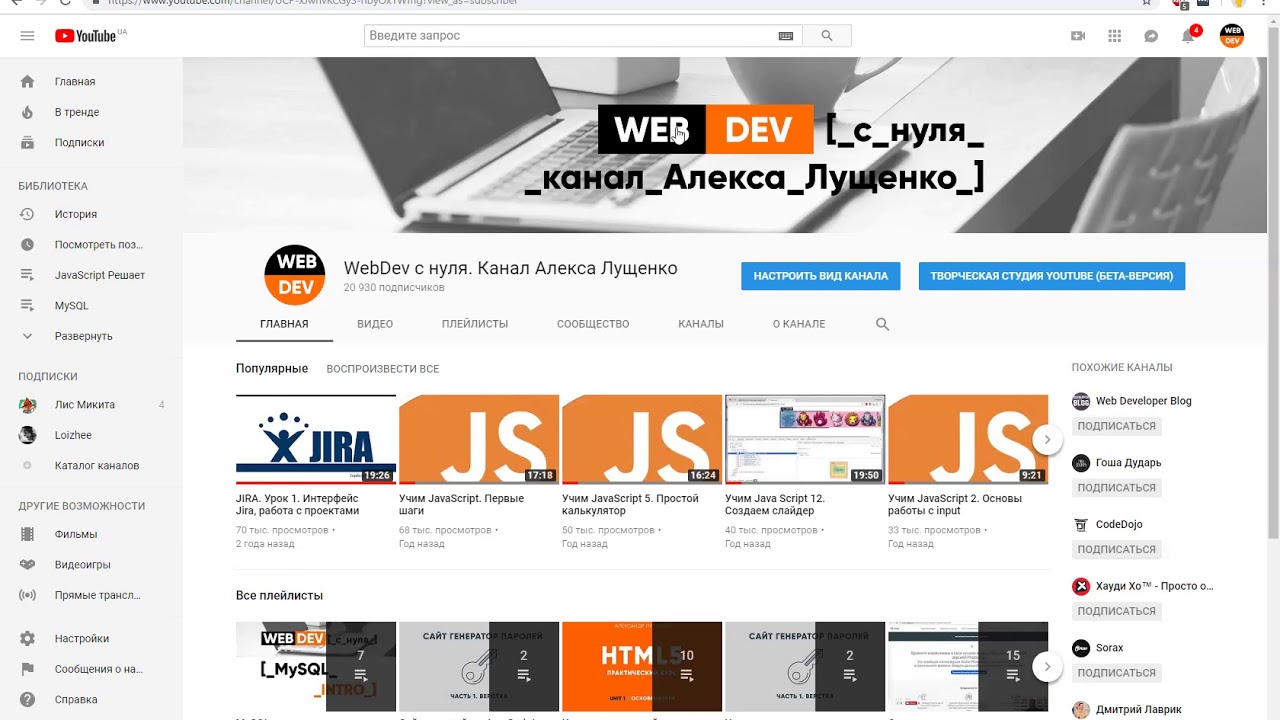
Task: Select the ГЛАВНАЯ channel tab
Action: [x=284, y=324]
